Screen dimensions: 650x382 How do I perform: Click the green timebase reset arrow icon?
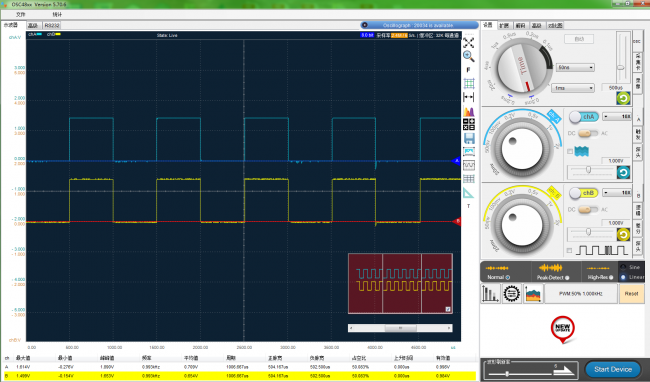(x=623, y=98)
